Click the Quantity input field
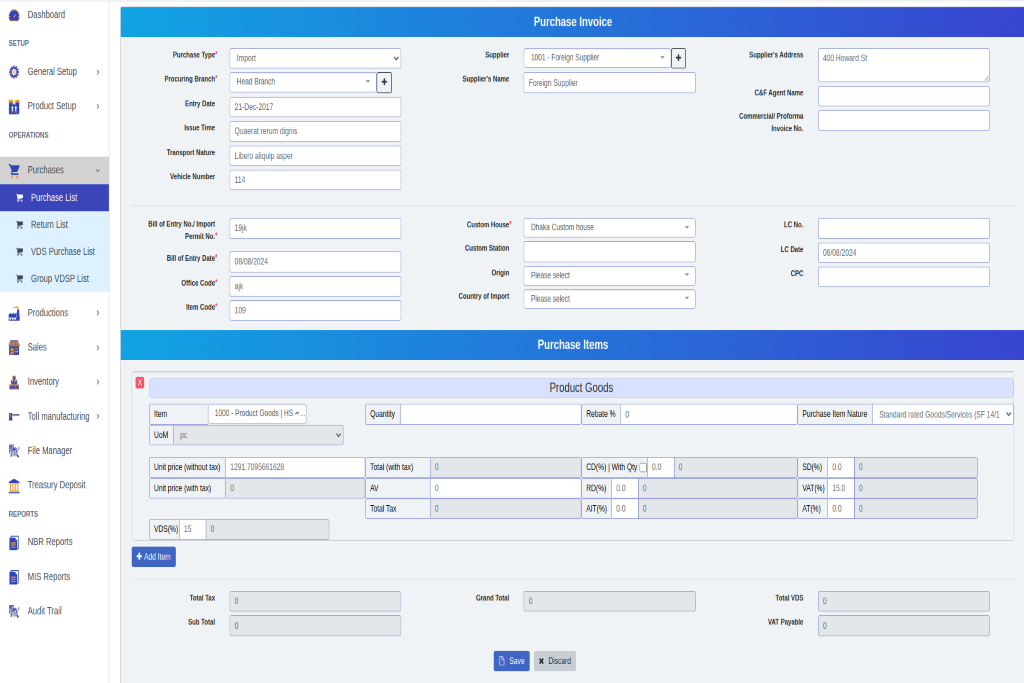The image size is (1024, 683). (x=490, y=415)
